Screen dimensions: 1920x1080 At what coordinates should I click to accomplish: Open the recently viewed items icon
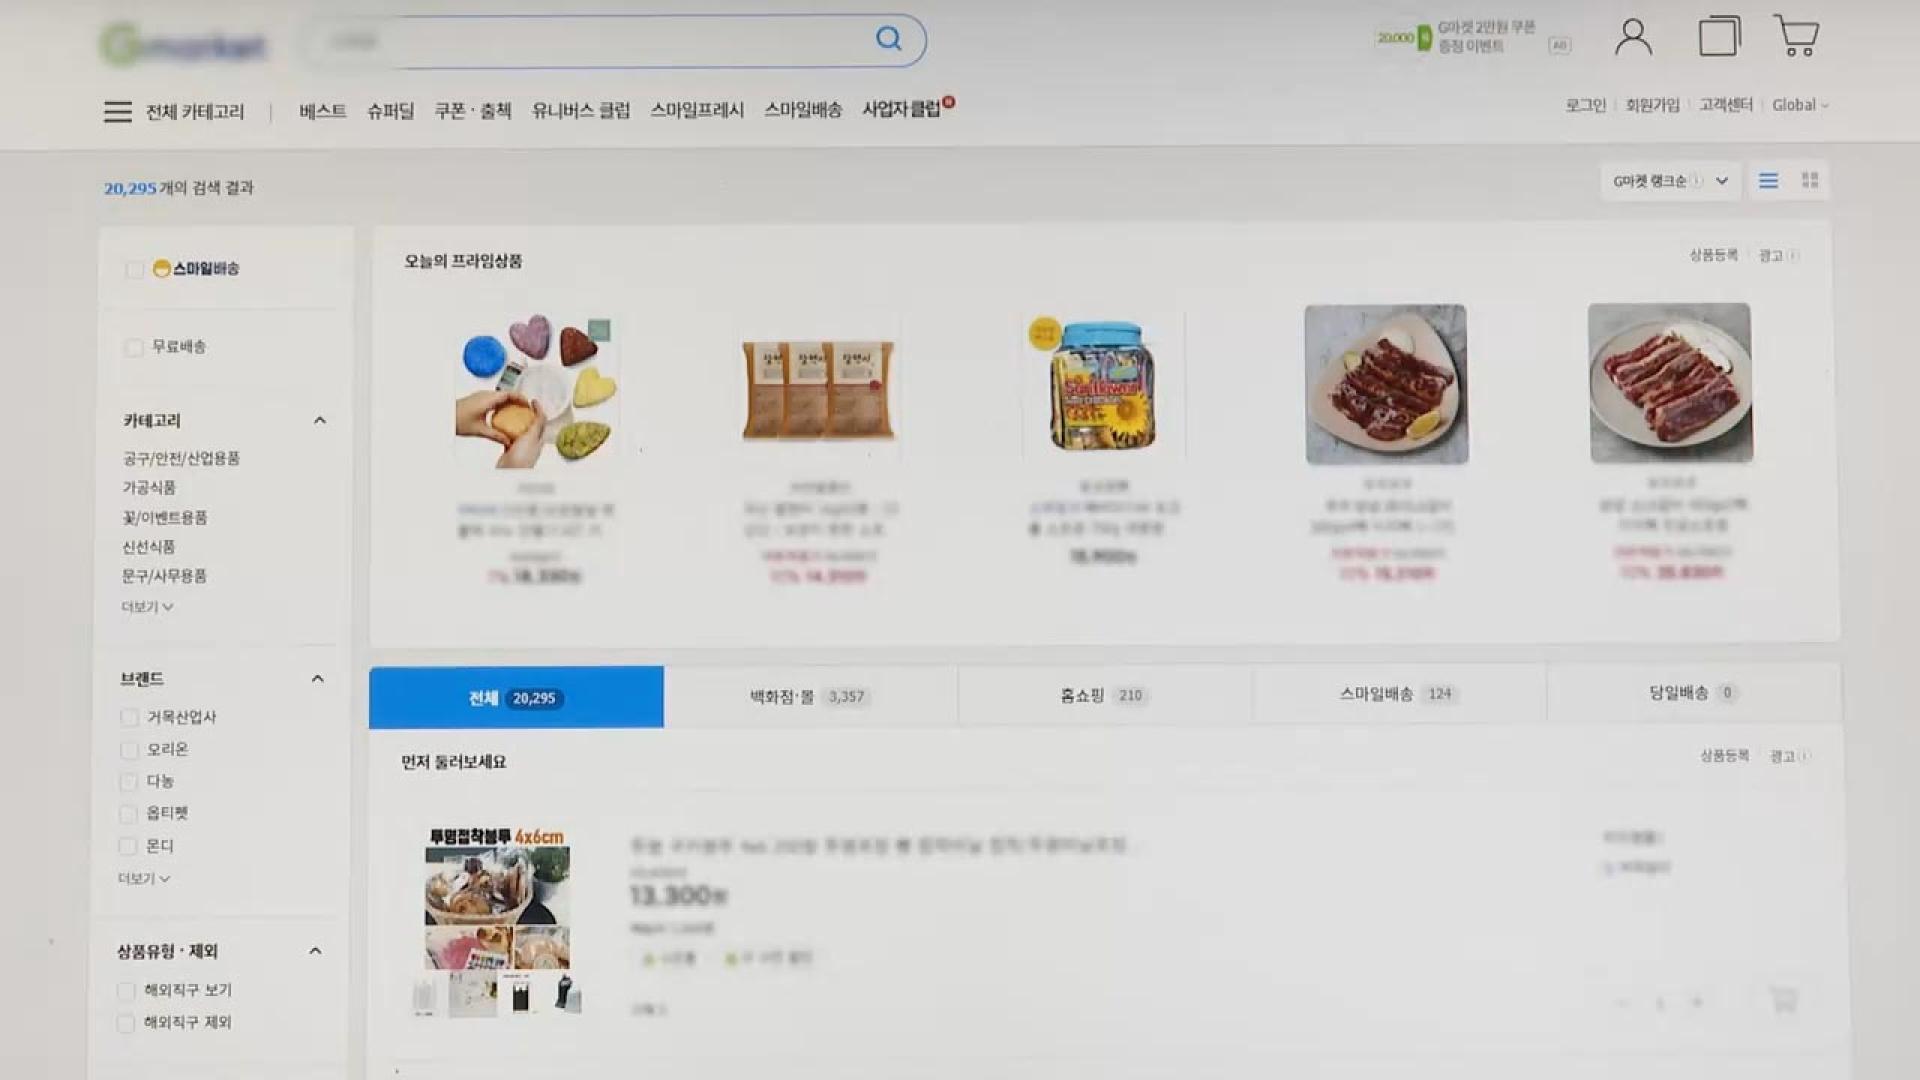[x=1719, y=36]
